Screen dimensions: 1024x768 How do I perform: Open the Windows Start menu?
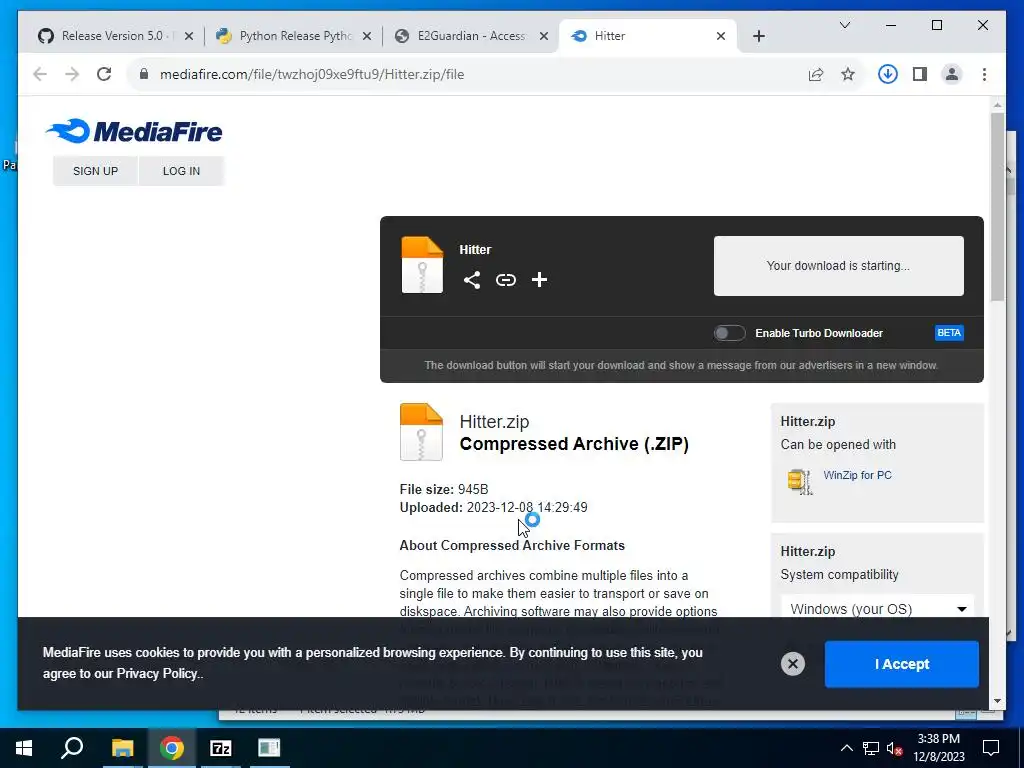(x=24, y=748)
